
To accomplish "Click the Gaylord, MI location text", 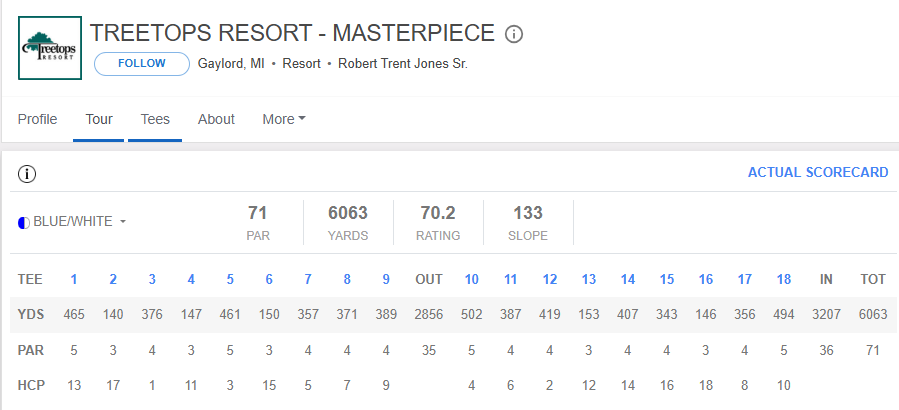I will [231, 64].
